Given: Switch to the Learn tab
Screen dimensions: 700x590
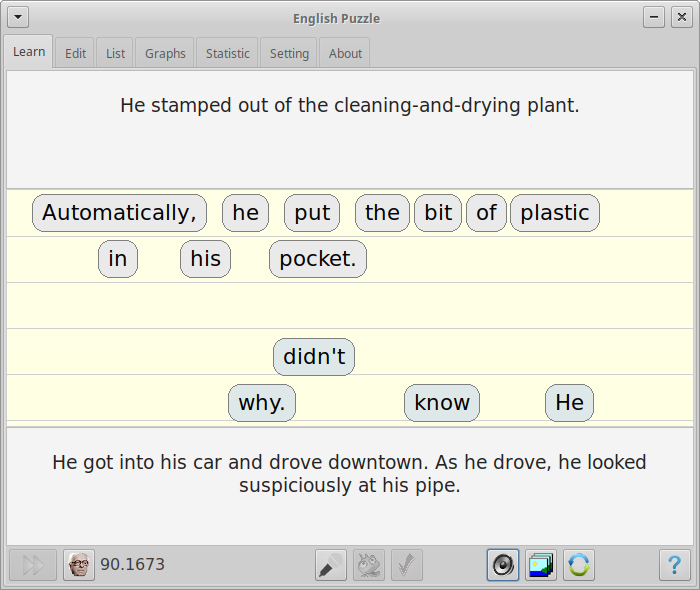Looking at the screenshot, I should [x=29, y=52].
